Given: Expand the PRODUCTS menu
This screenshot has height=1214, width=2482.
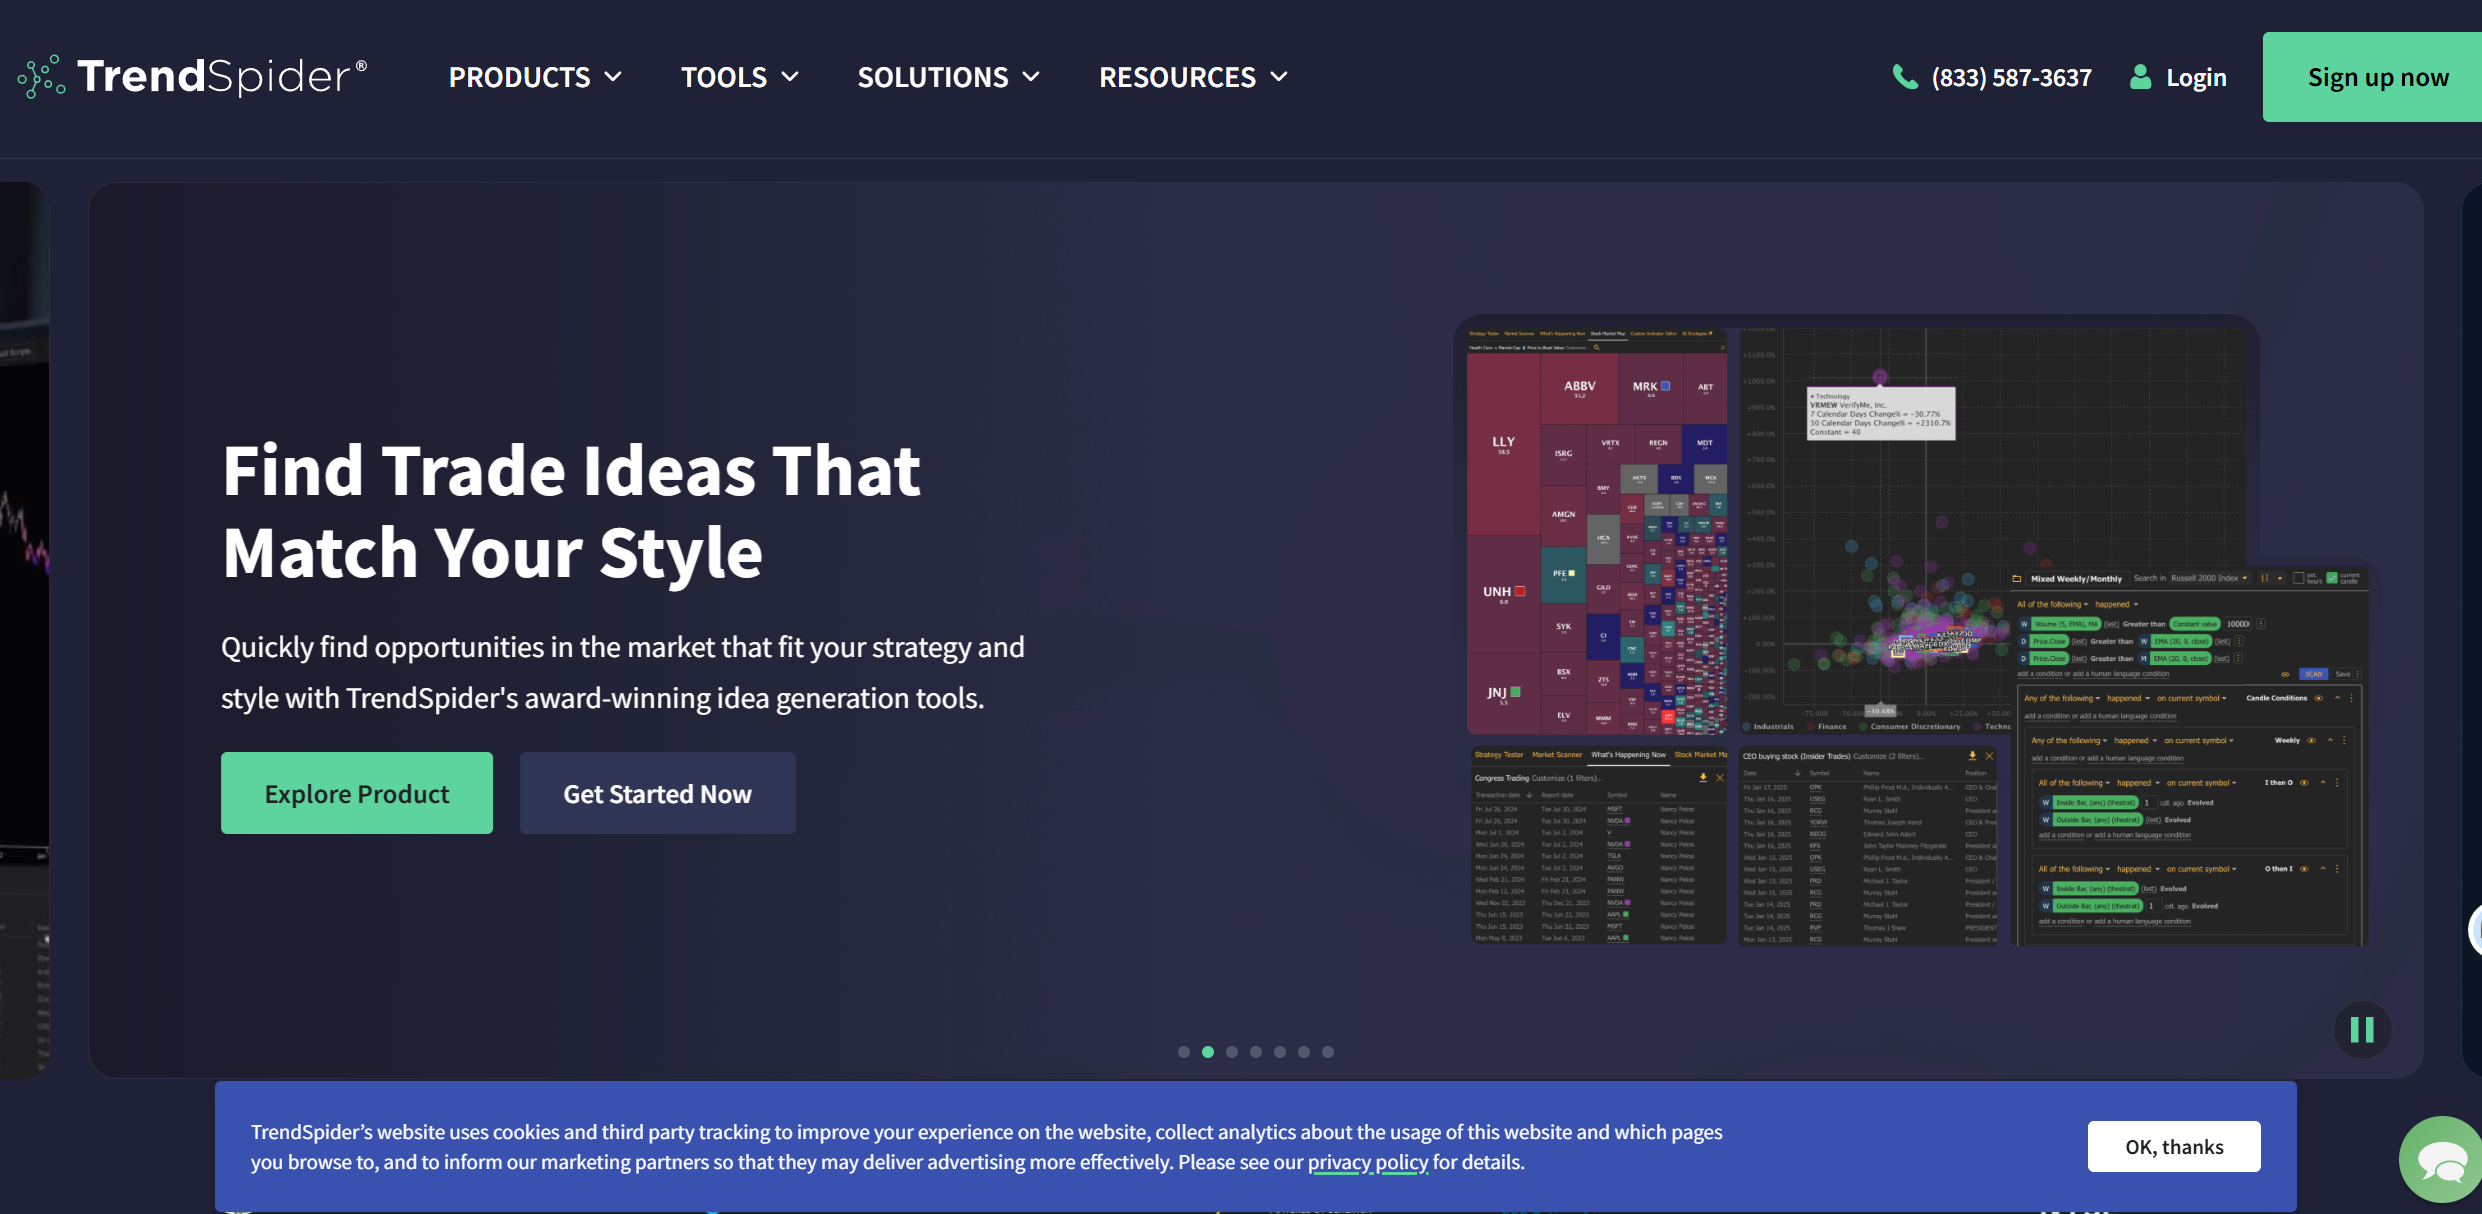Looking at the screenshot, I should point(535,77).
